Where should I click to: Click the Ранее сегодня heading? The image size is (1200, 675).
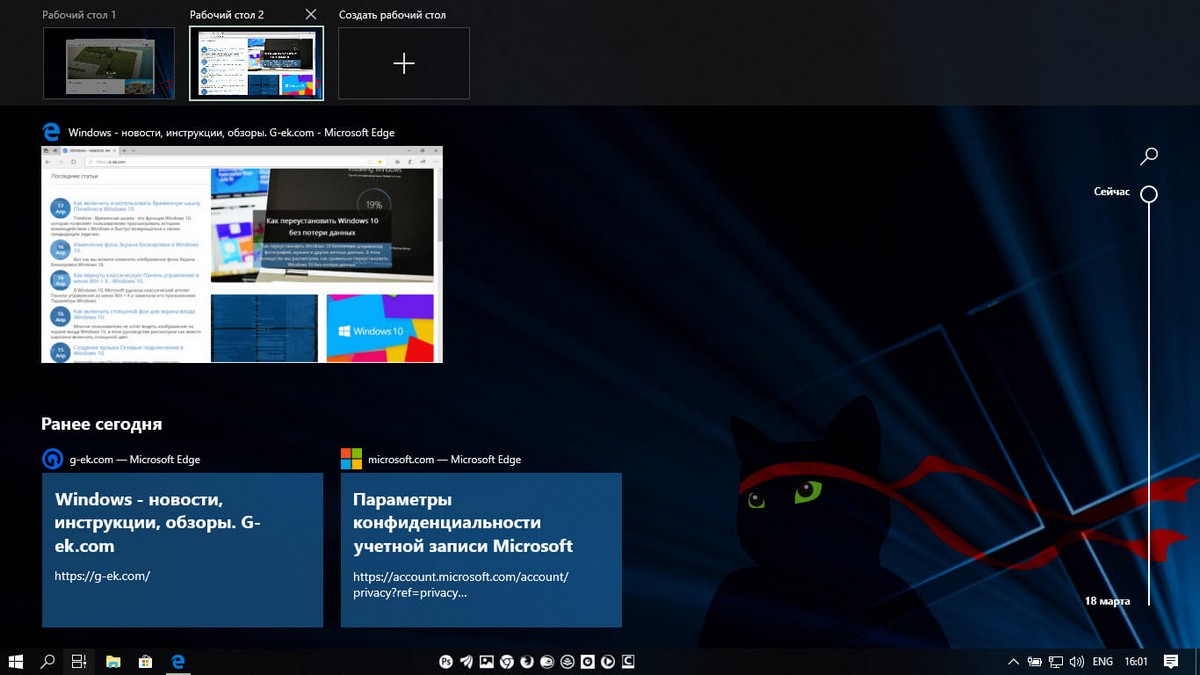pyautogui.click(x=101, y=424)
